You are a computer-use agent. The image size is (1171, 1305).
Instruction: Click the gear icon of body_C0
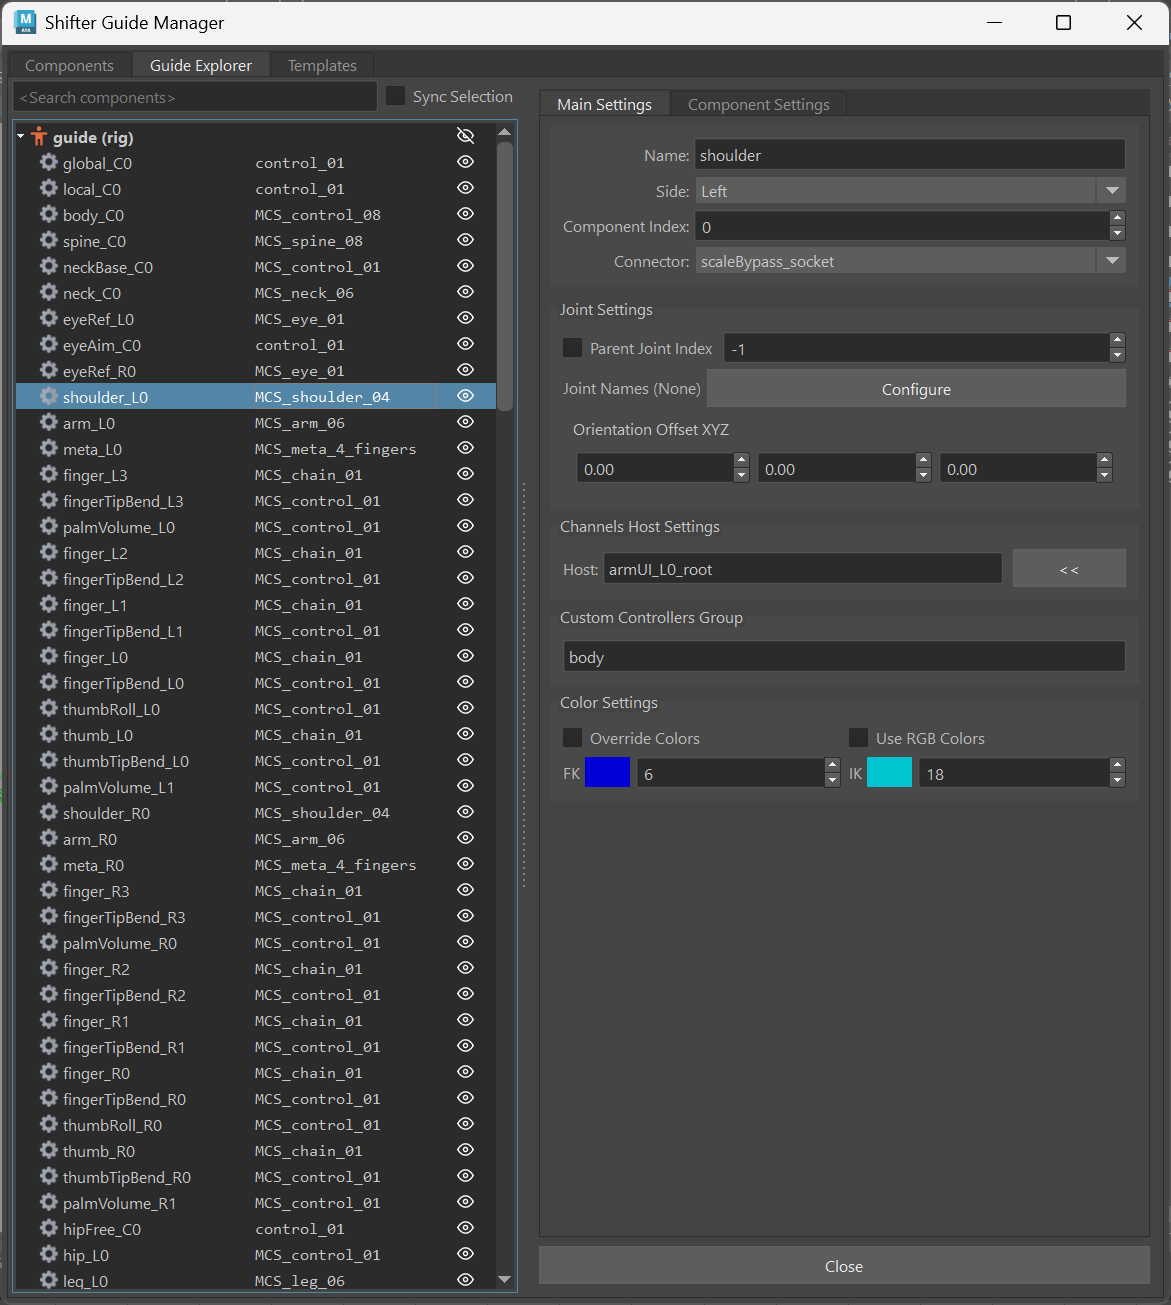tap(48, 214)
